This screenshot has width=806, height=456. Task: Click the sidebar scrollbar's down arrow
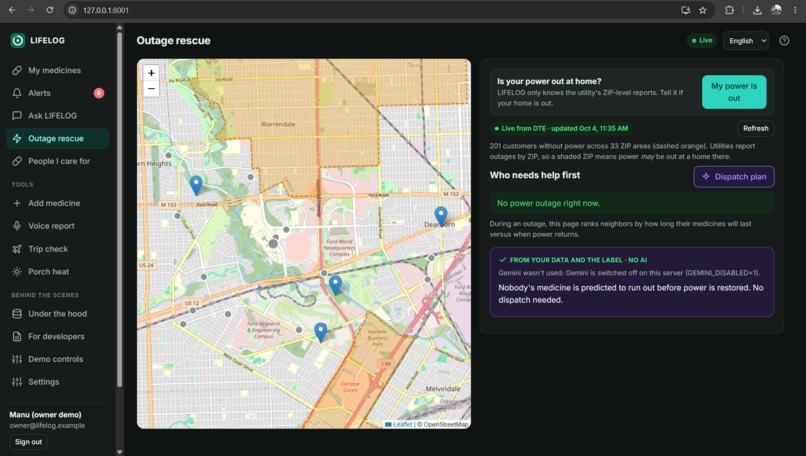119,452
